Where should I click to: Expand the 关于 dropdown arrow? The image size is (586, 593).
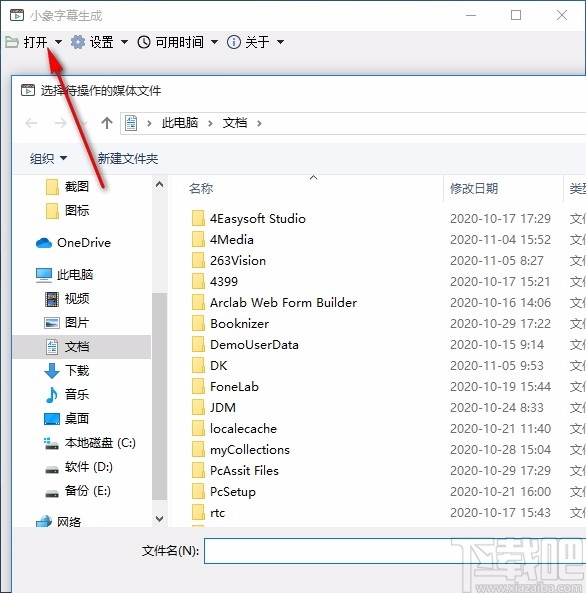(280, 42)
